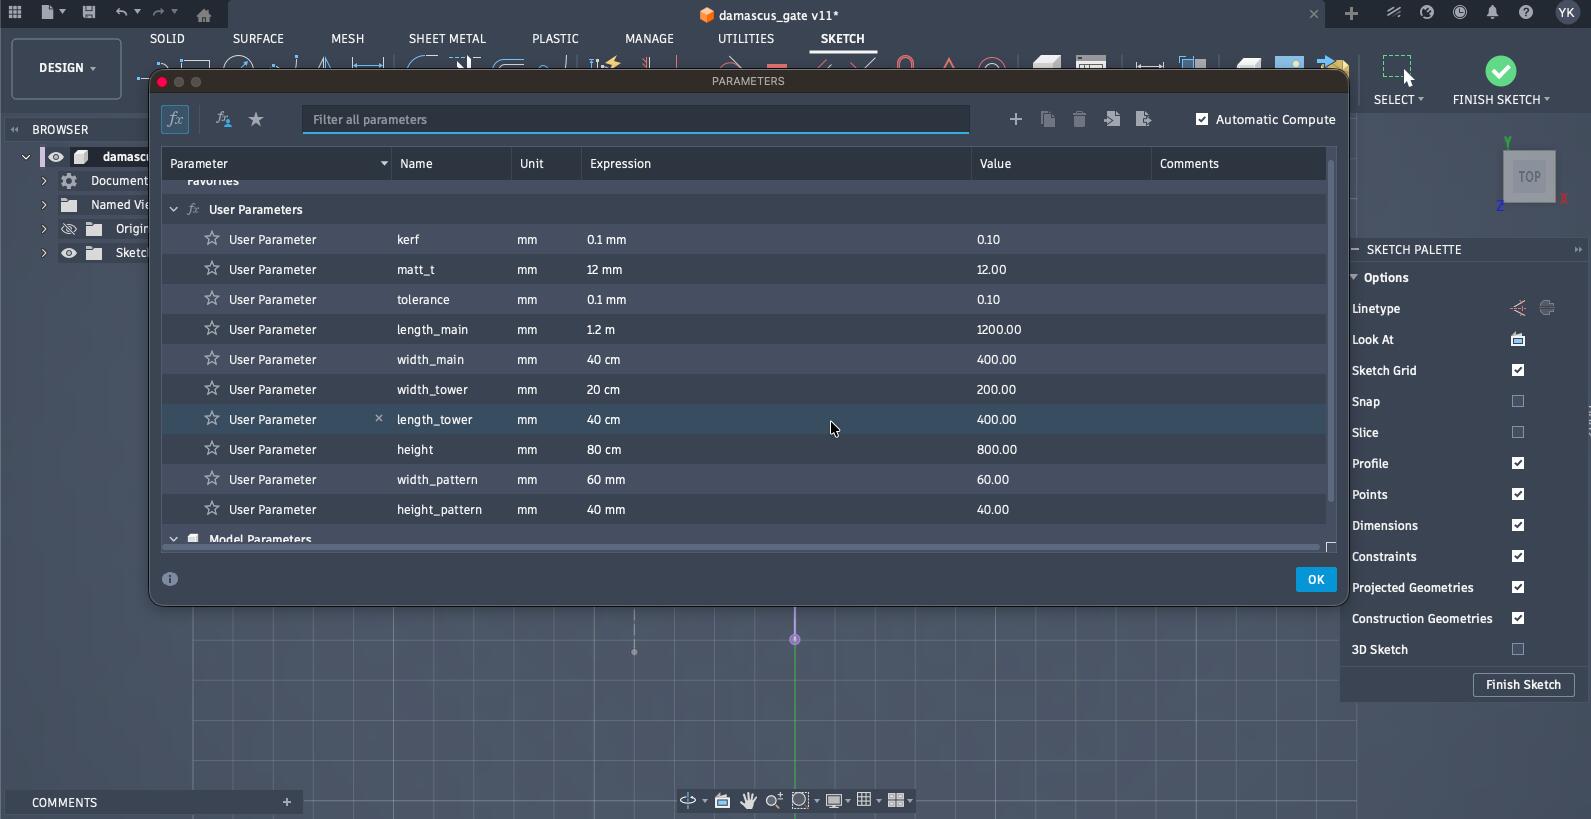Favorite the height parameter star

(x=212, y=449)
